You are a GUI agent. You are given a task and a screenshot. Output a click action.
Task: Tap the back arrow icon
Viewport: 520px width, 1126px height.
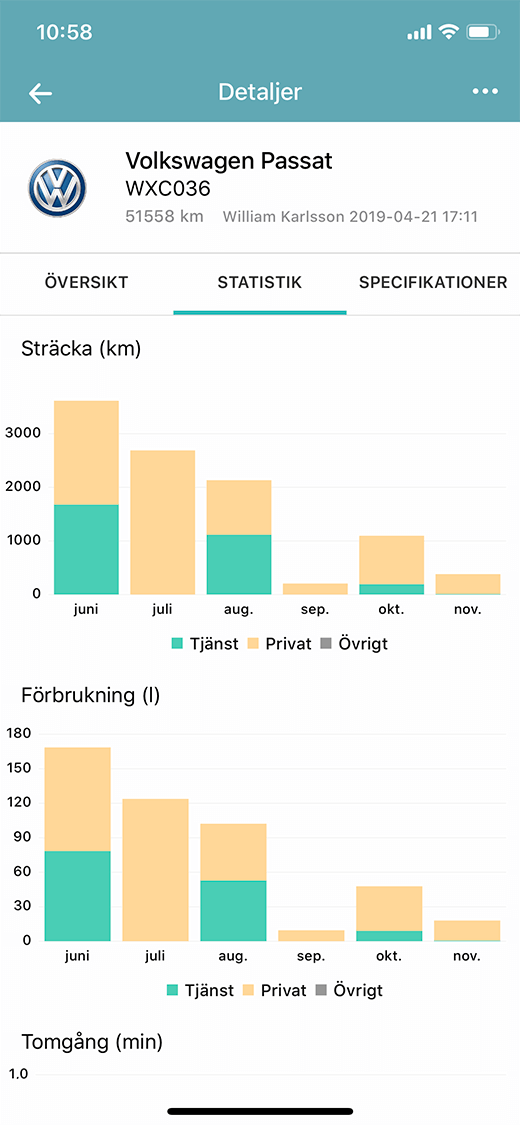tap(40, 93)
